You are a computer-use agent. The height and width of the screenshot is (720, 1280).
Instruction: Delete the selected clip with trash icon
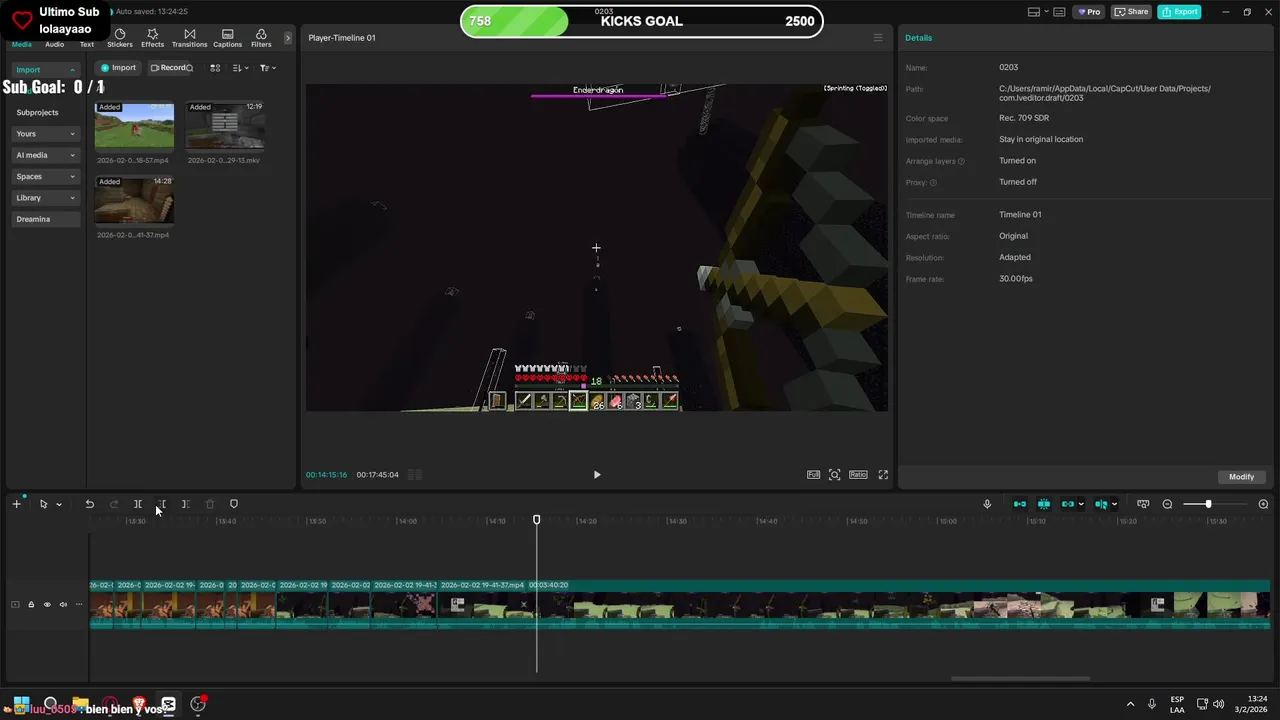(x=210, y=504)
